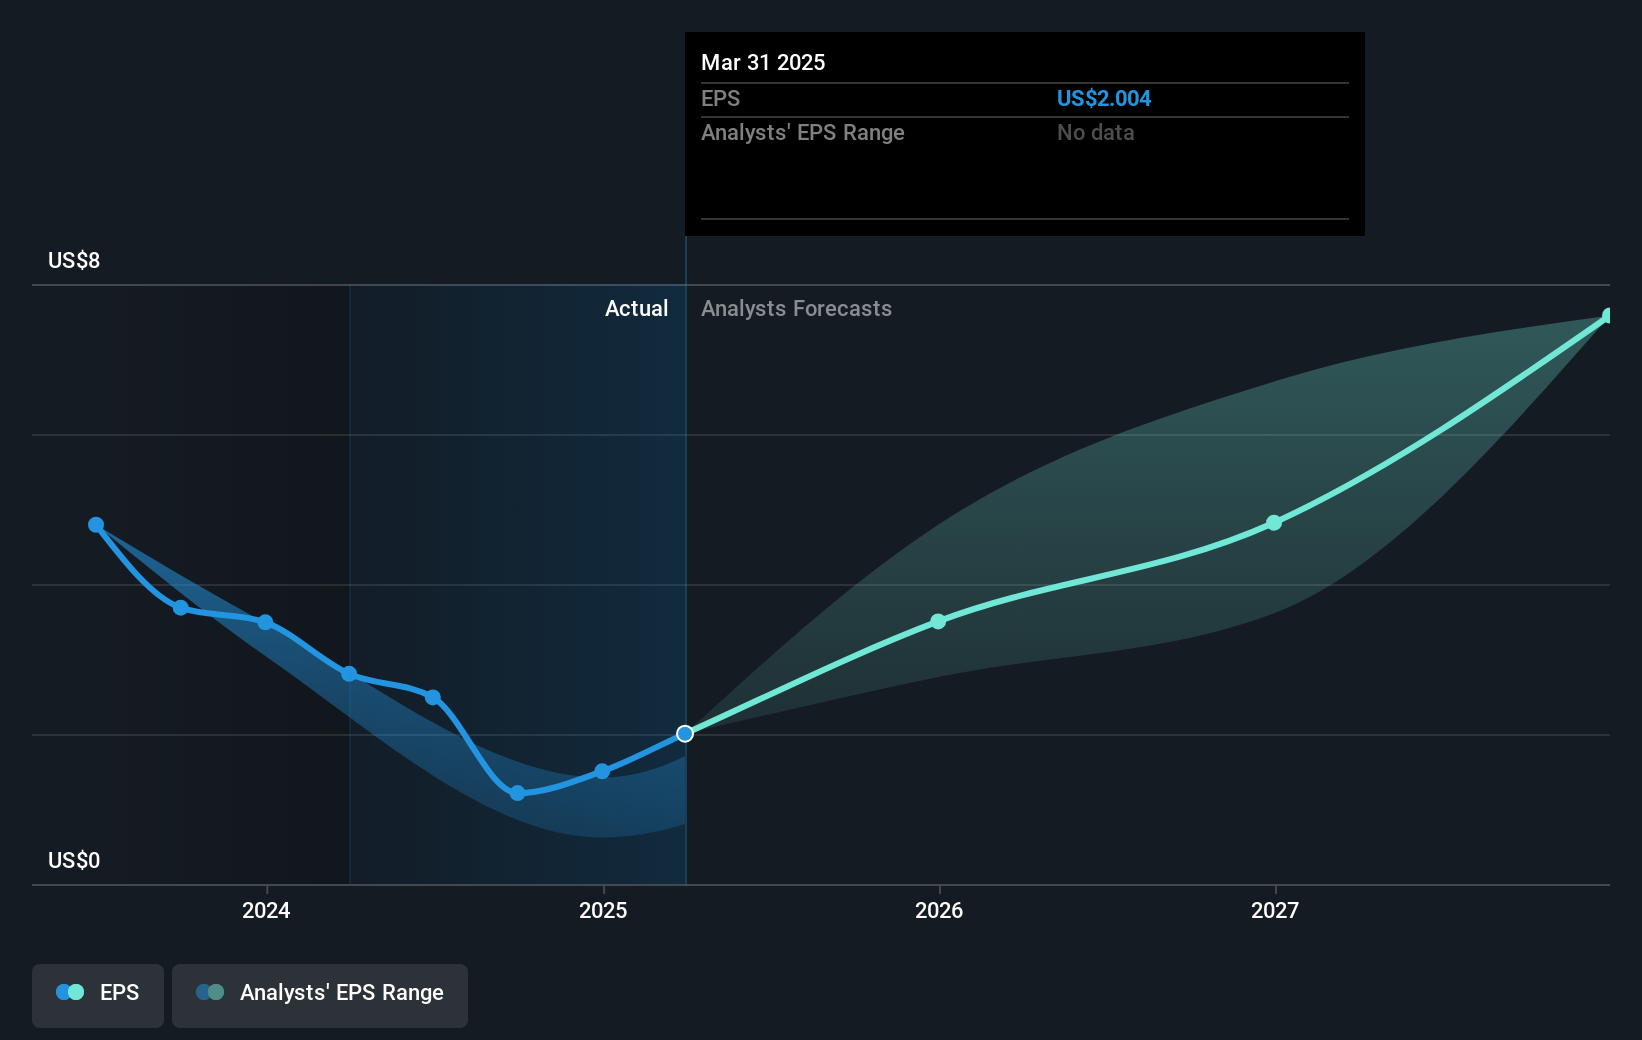This screenshot has height=1040, width=1642.
Task: Click the 2027 x-axis label
Action: tap(1275, 910)
